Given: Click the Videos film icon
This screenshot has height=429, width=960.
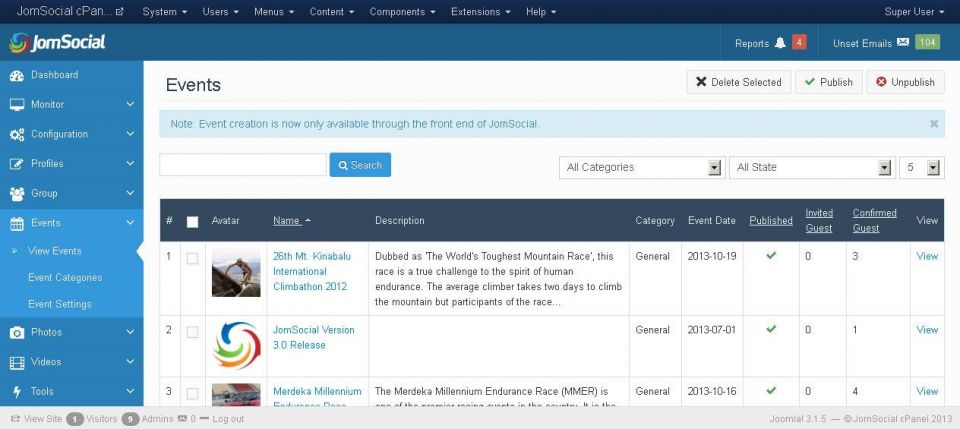Looking at the screenshot, I should pos(17,362).
